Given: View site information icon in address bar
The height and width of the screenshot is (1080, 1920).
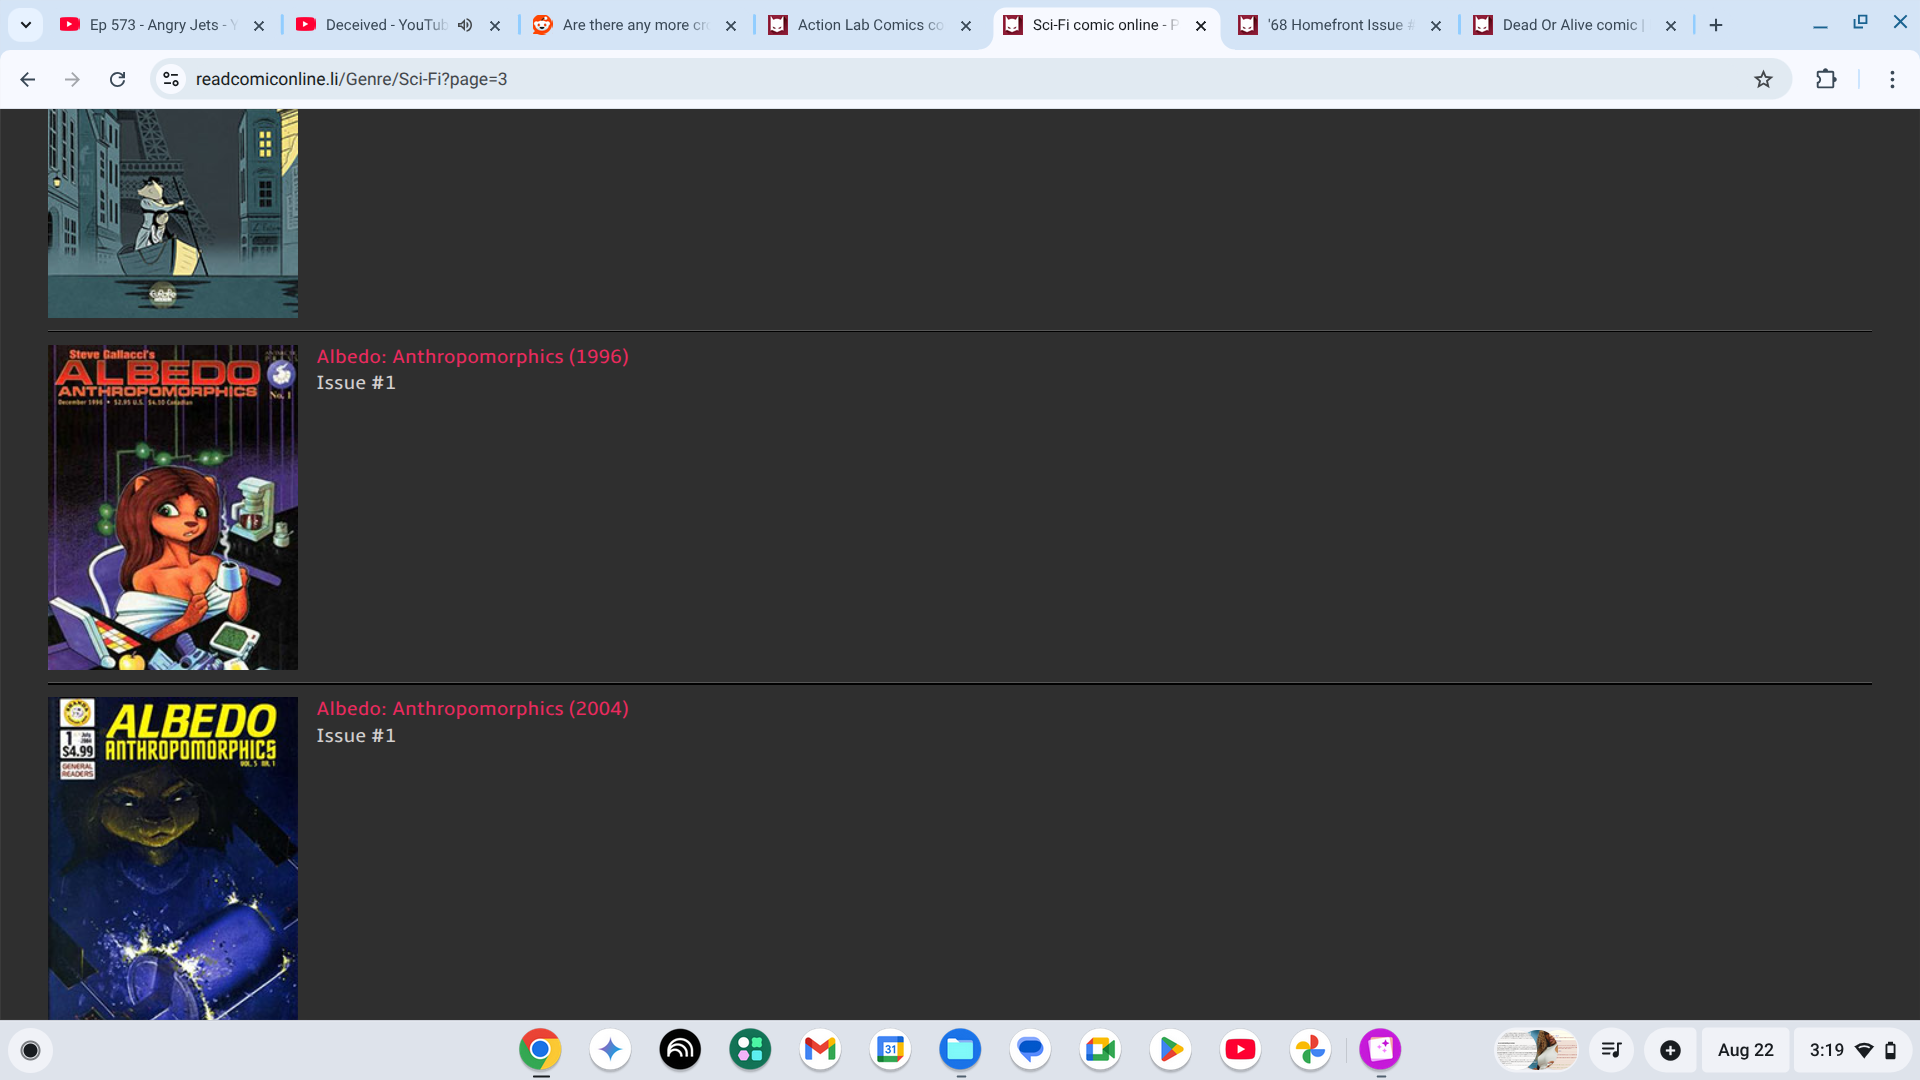Looking at the screenshot, I should (x=171, y=79).
